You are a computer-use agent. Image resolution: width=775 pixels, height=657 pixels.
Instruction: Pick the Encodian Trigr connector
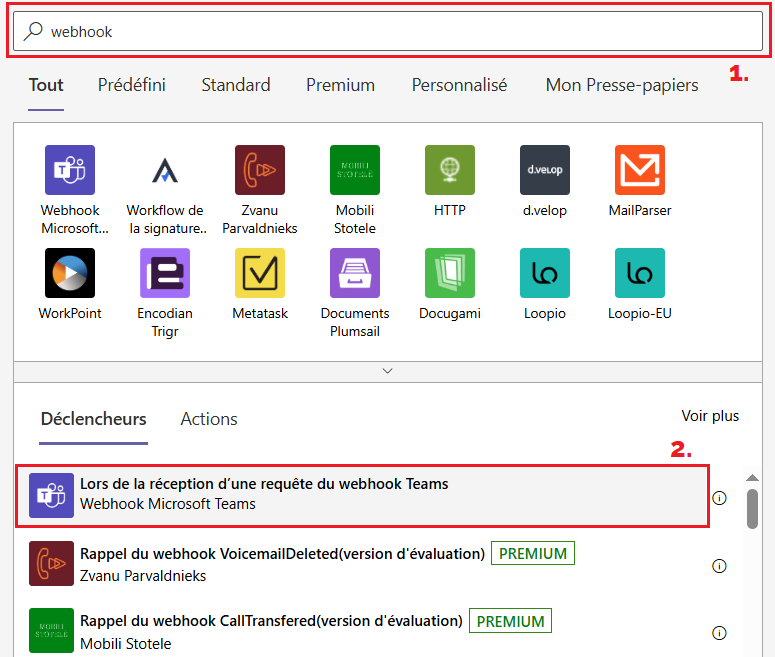pyautogui.click(x=165, y=273)
